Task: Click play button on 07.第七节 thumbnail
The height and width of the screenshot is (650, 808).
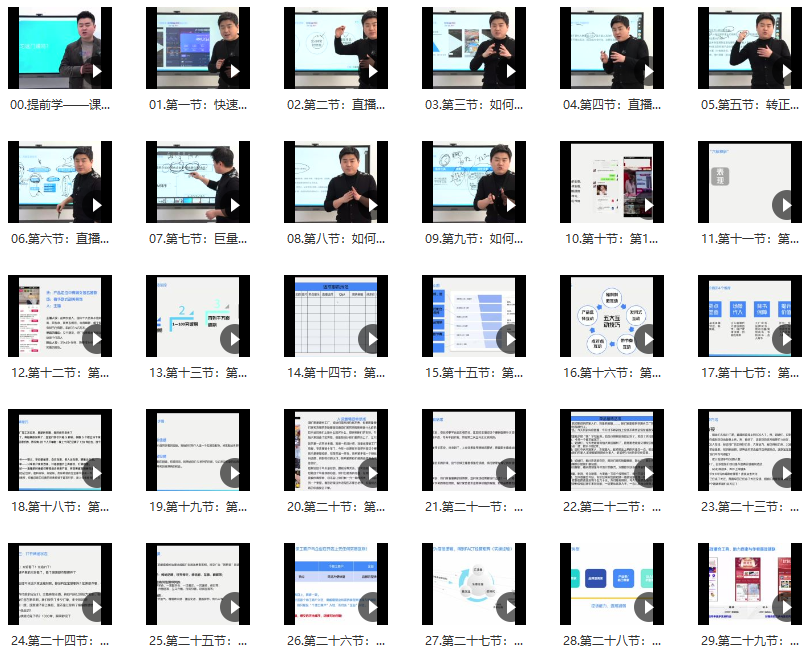Action: pyautogui.click(x=234, y=206)
